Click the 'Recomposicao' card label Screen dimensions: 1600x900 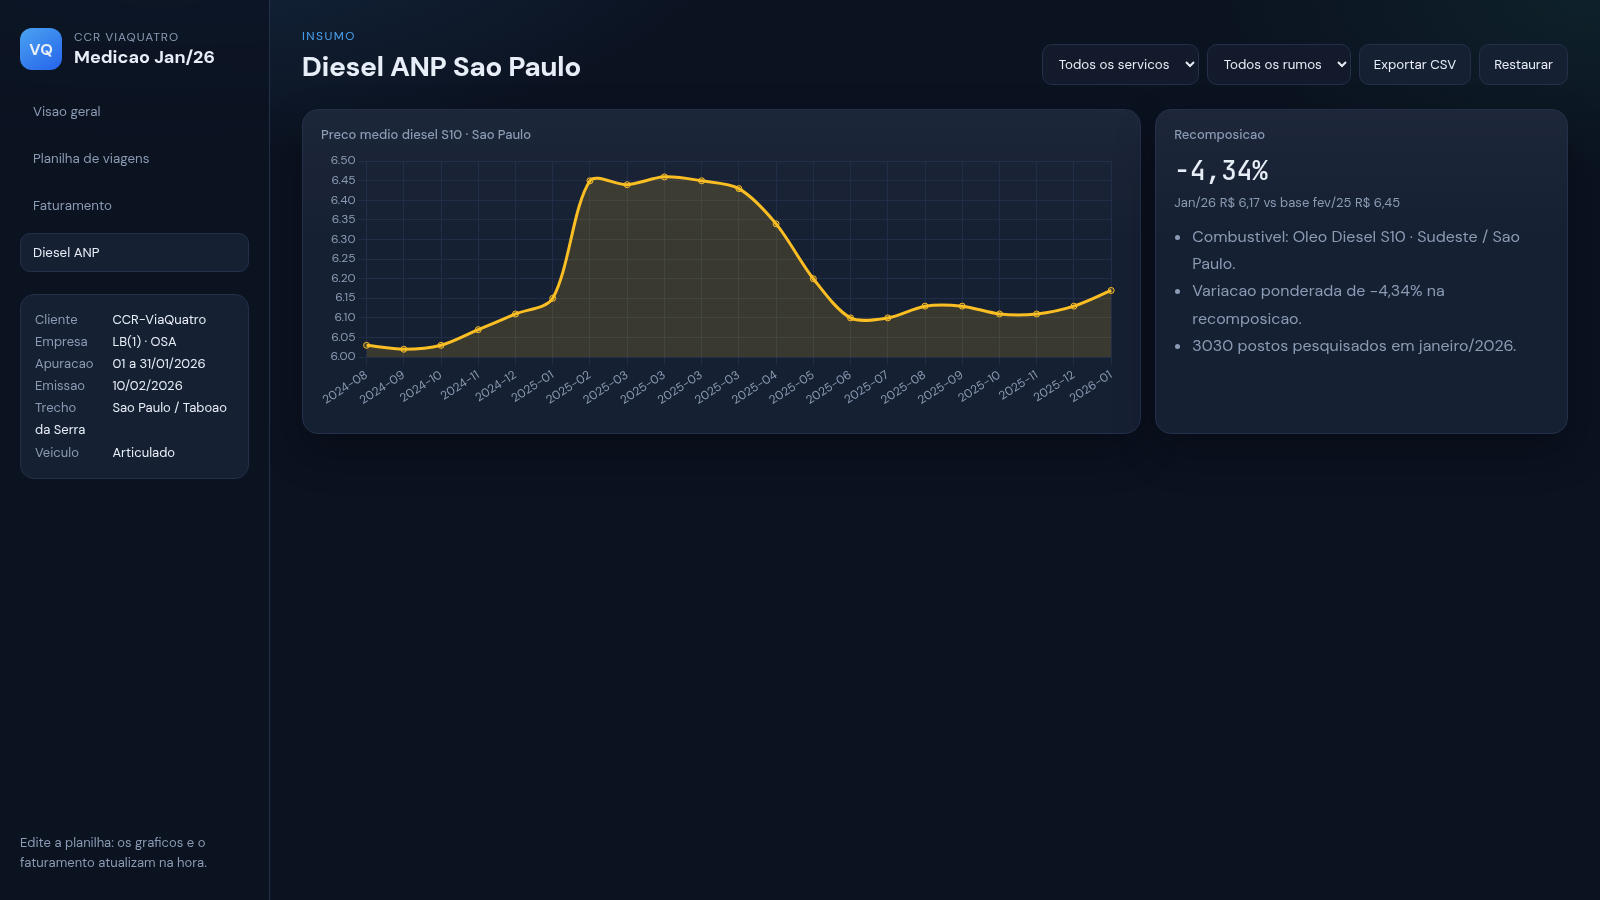tap(1219, 135)
